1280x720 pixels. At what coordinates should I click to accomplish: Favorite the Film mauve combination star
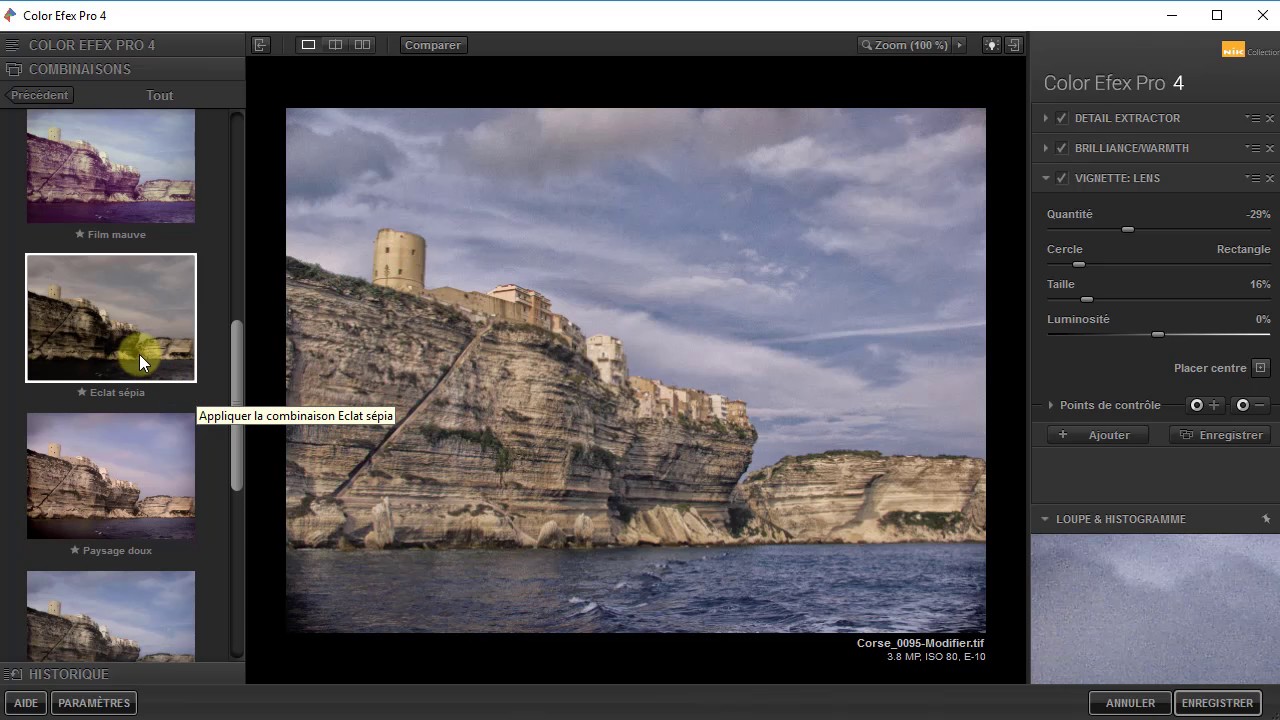[80, 235]
